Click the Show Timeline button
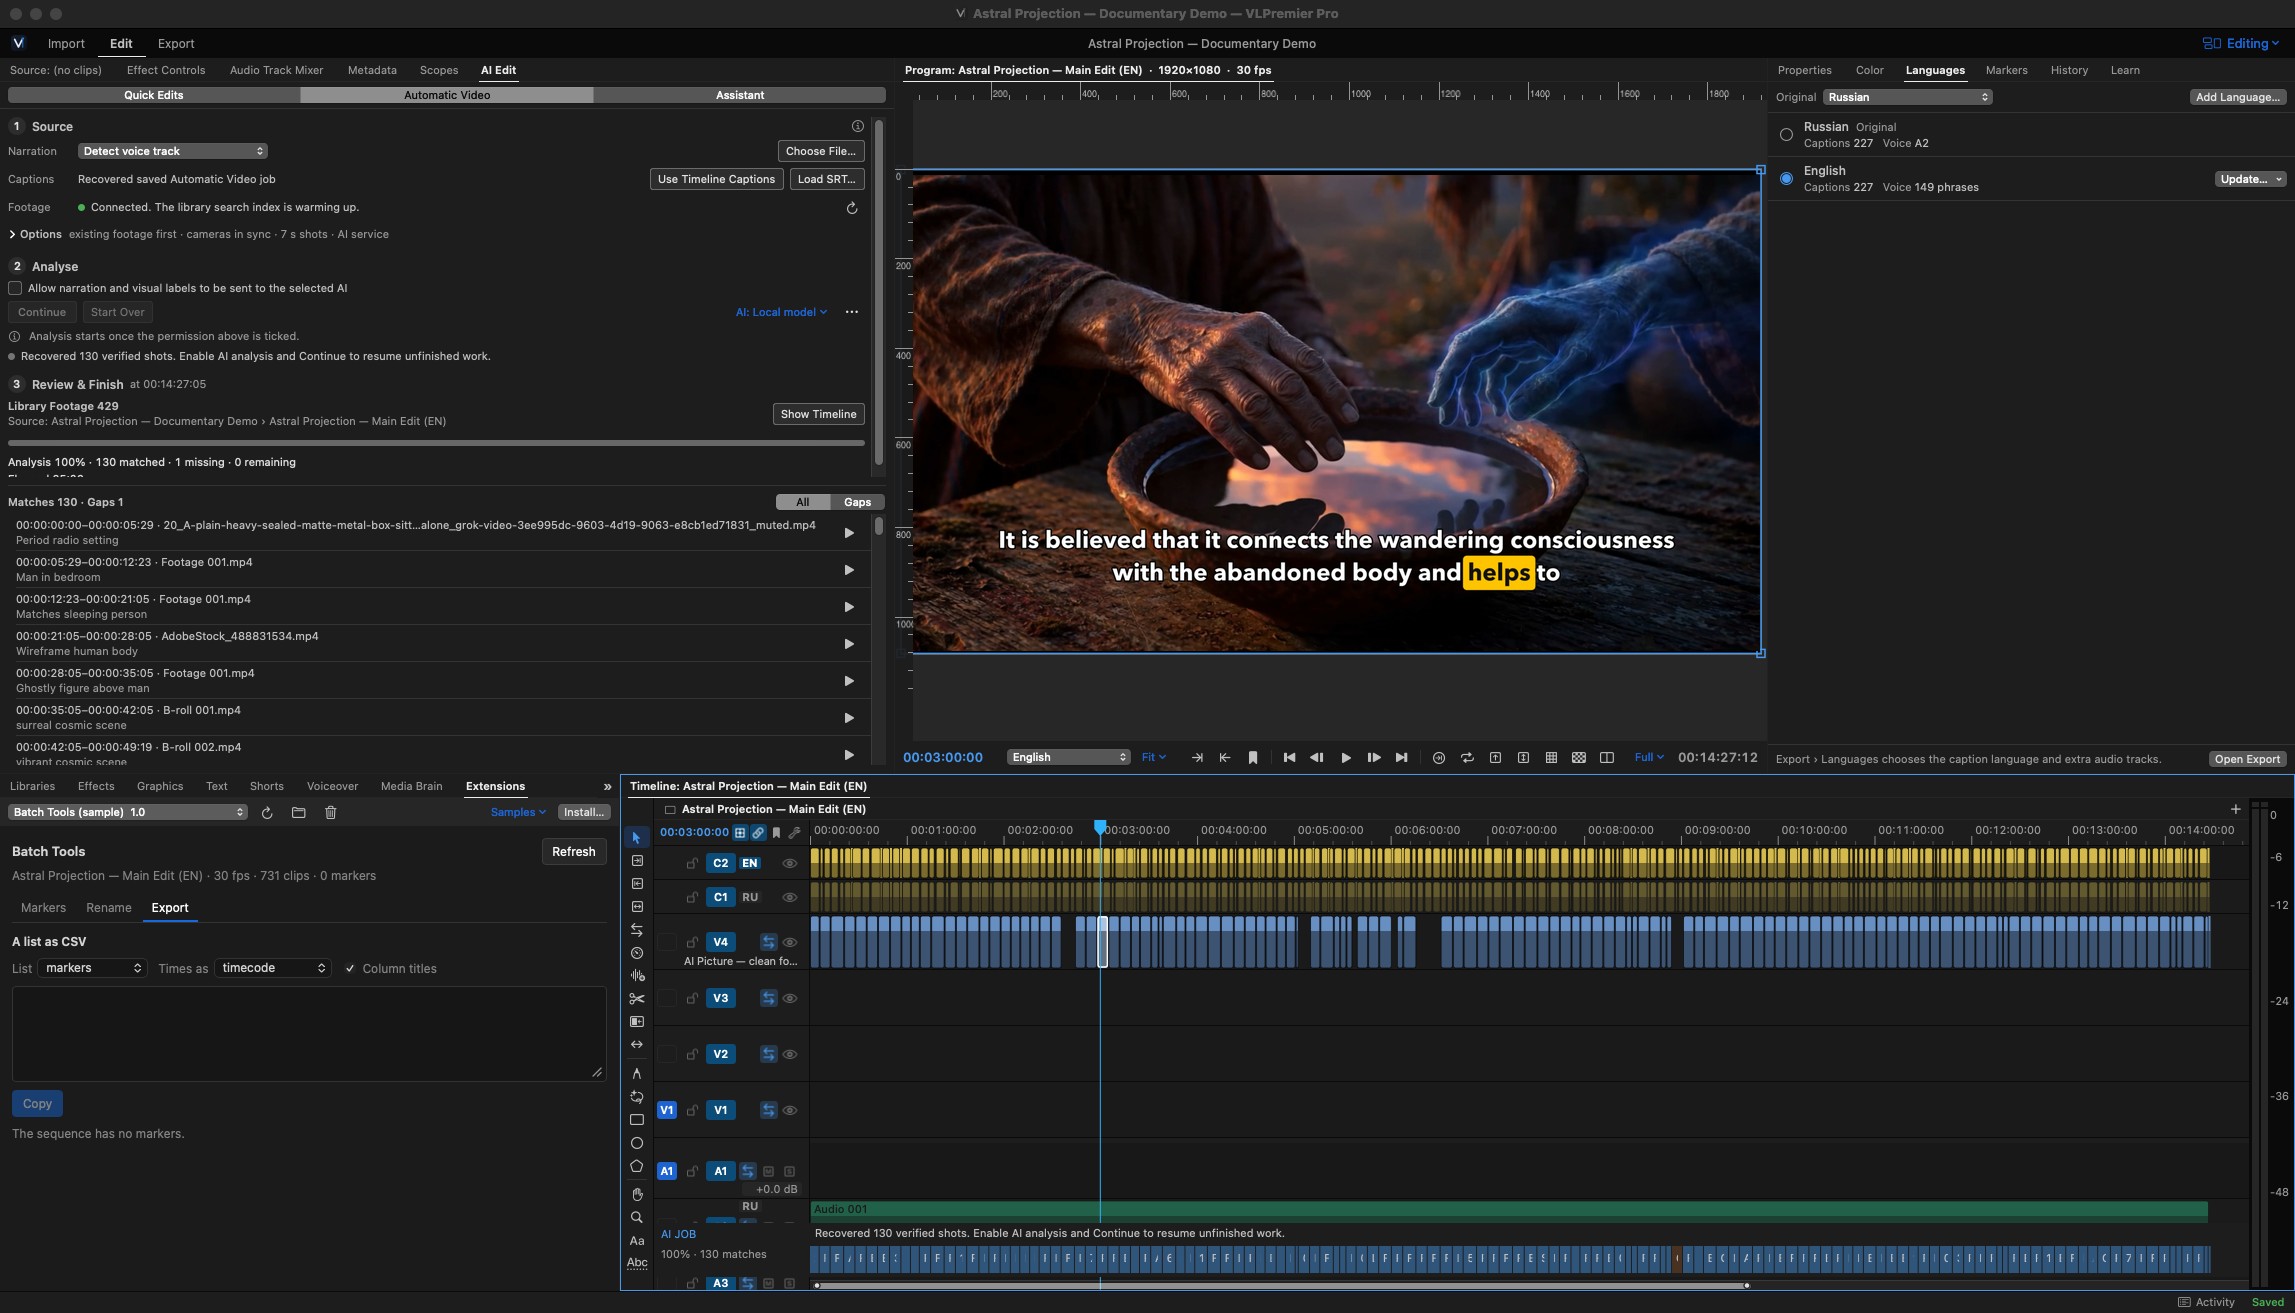The image size is (2295, 1313). pyautogui.click(x=818, y=414)
